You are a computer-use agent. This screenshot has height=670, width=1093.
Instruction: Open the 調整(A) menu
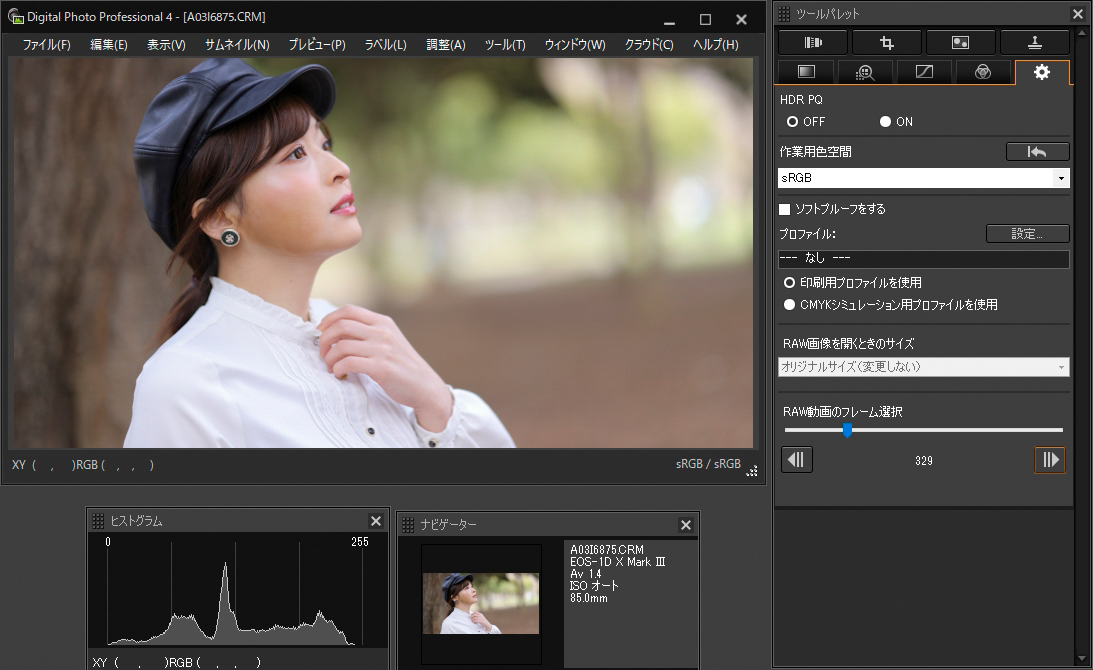coord(445,45)
